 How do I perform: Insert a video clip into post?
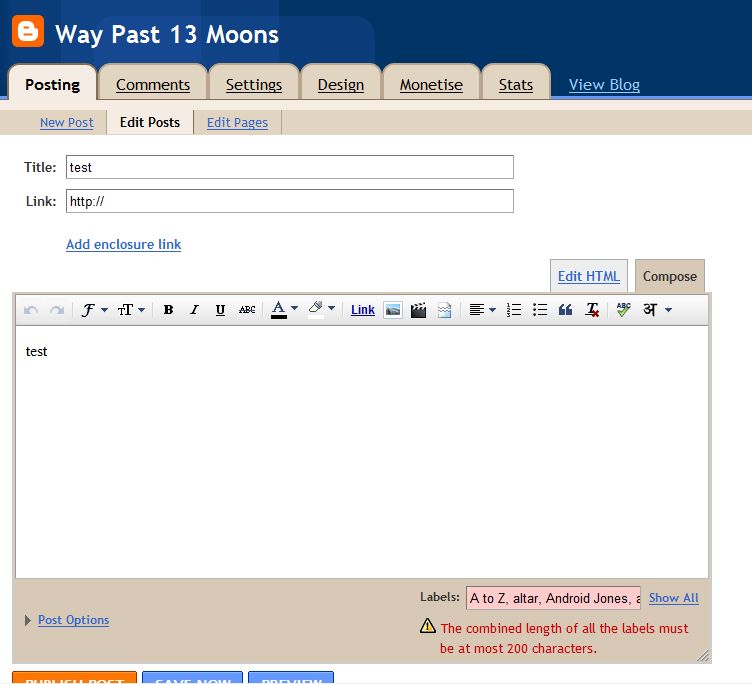[x=418, y=310]
